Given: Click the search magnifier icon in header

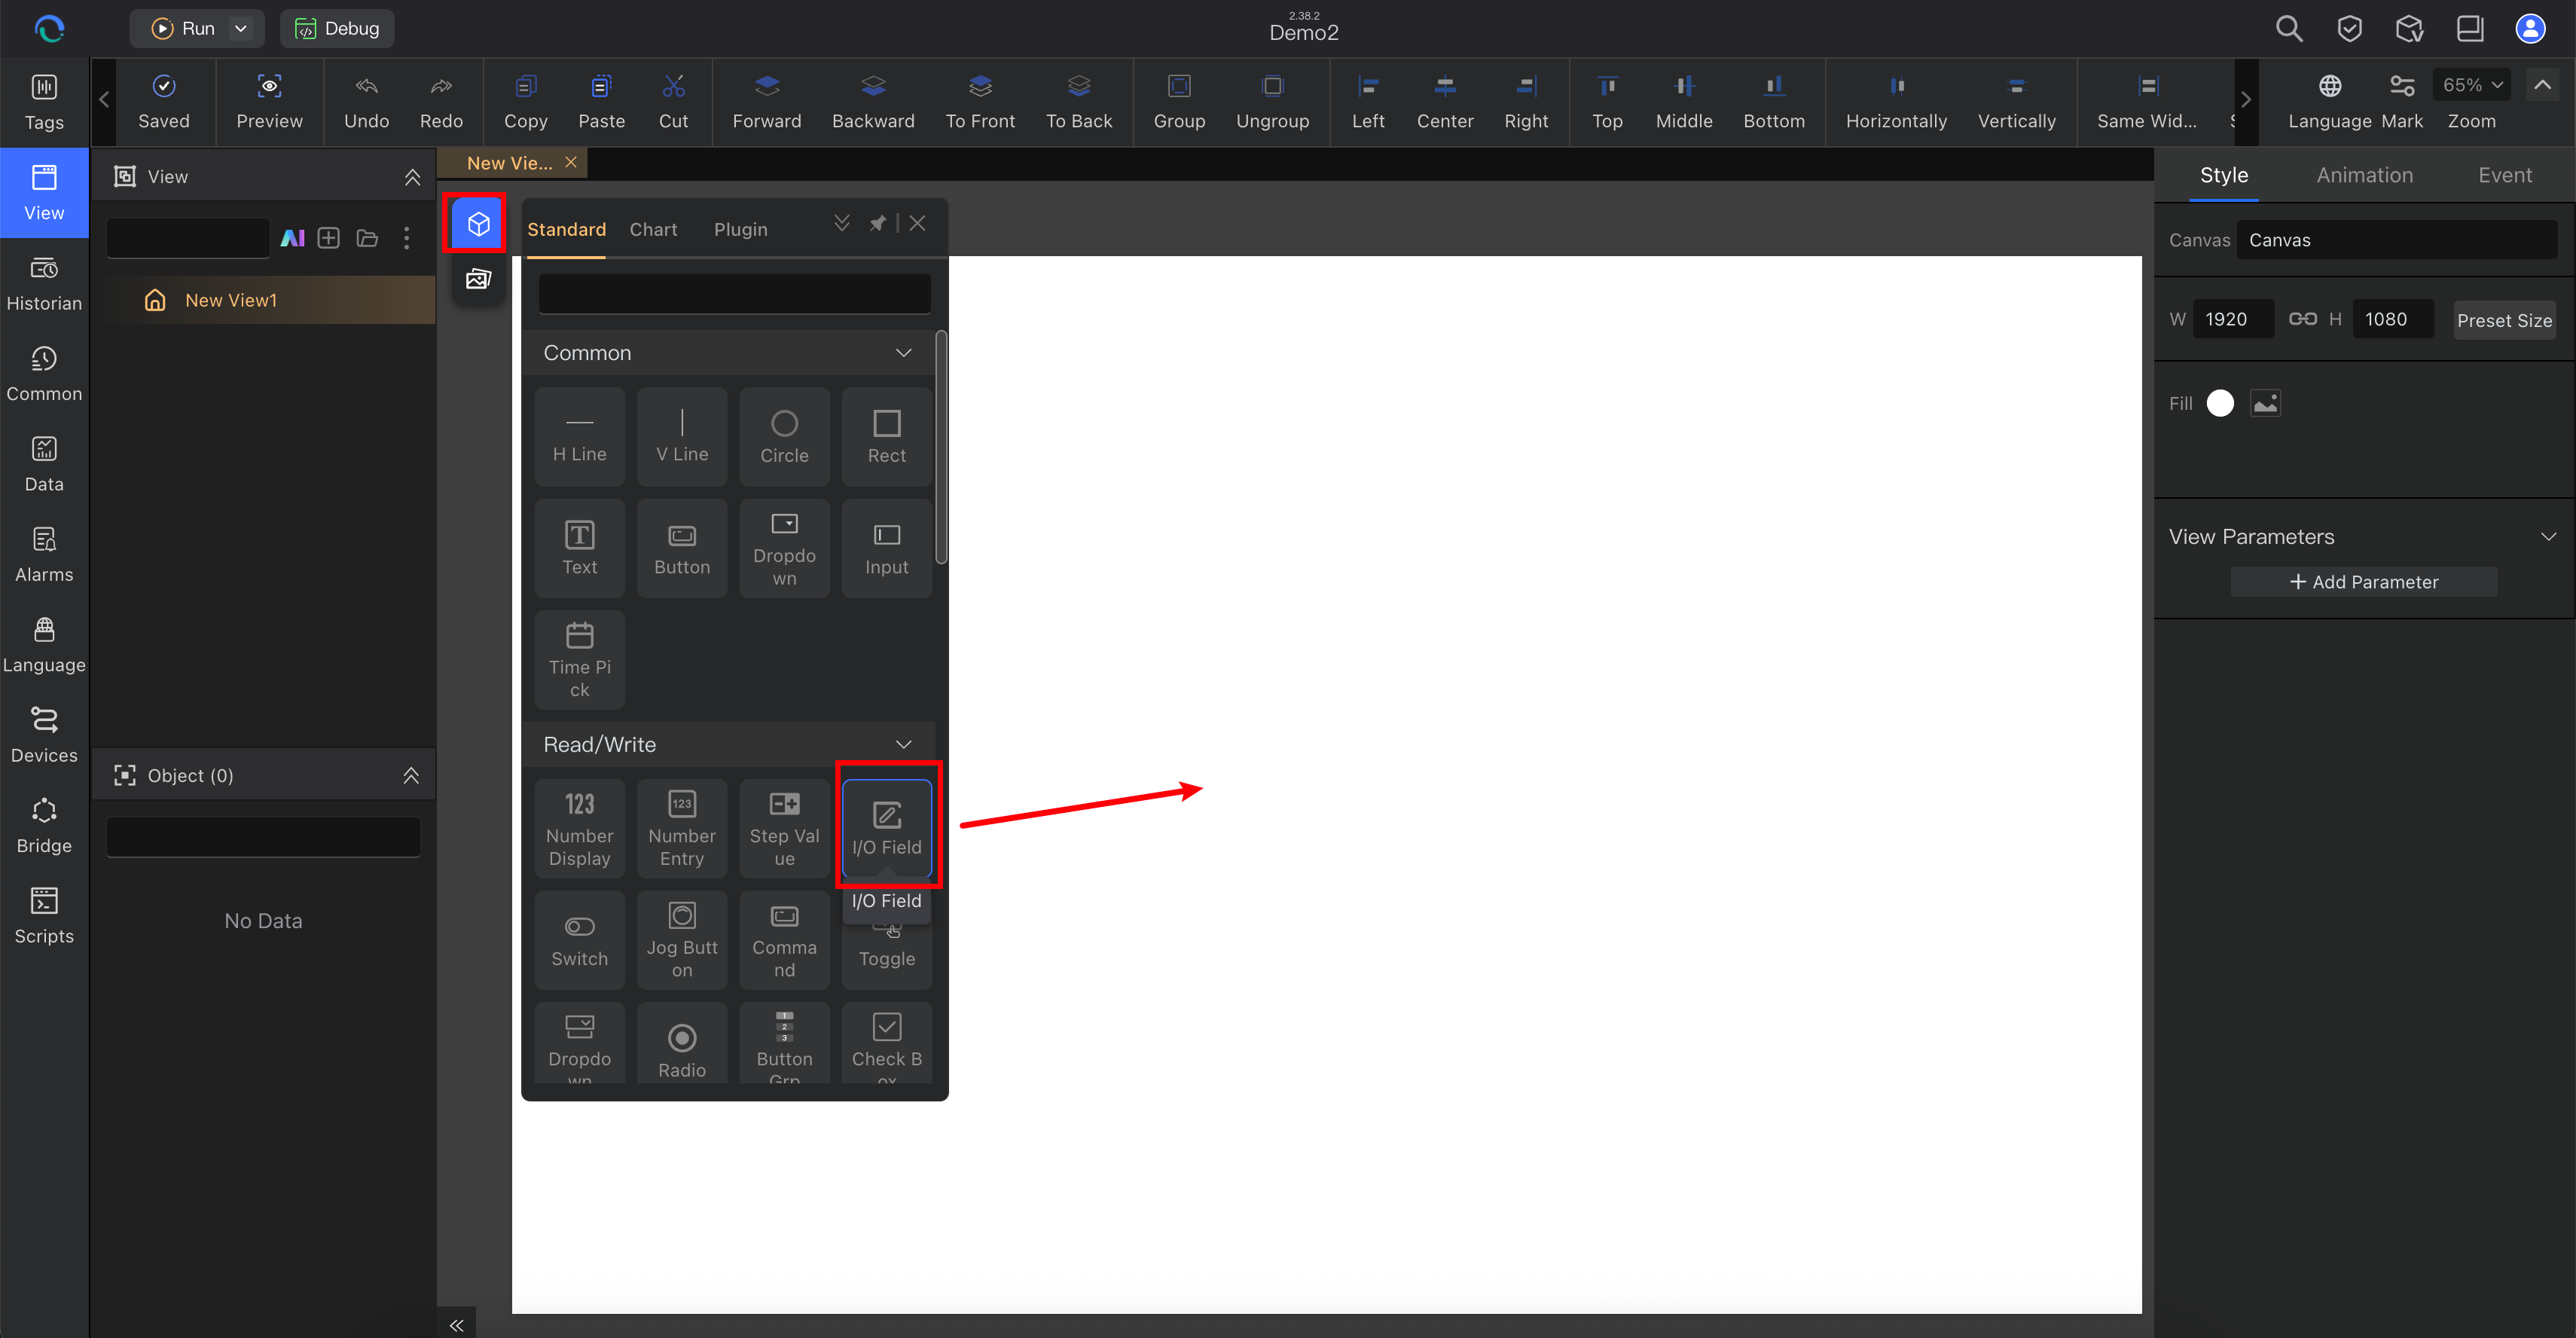Looking at the screenshot, I should pyautogui.click(x=2289, y=28).
